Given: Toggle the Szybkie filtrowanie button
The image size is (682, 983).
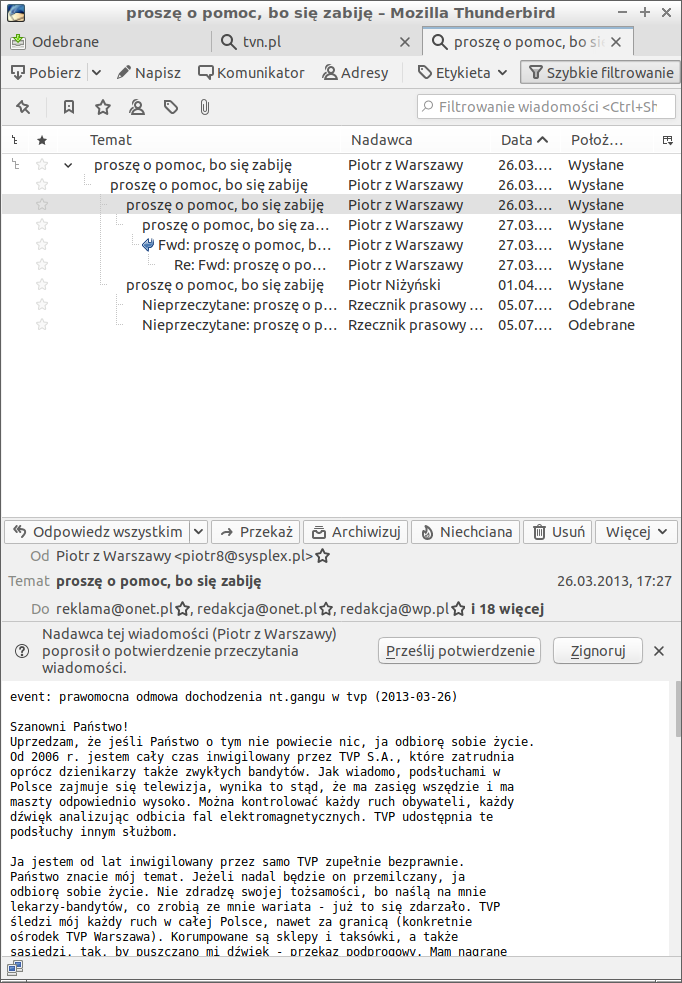Looking at the screenshot, I should [x=601, y=73].
